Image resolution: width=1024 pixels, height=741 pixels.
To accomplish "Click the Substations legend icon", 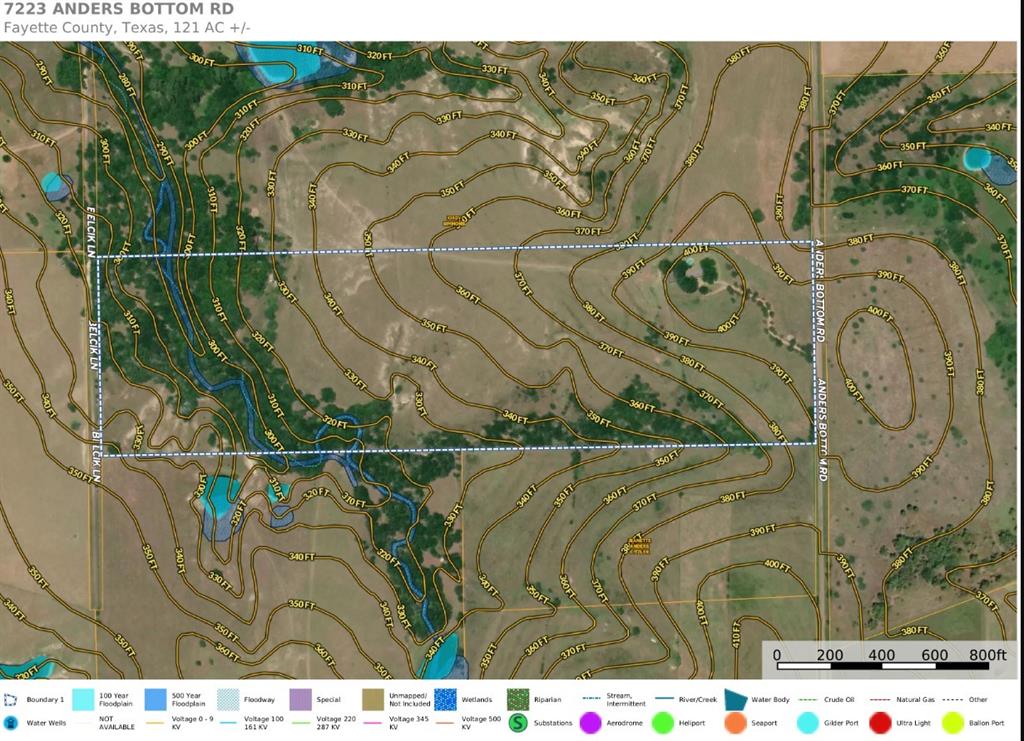I will [x=518, y=722].
